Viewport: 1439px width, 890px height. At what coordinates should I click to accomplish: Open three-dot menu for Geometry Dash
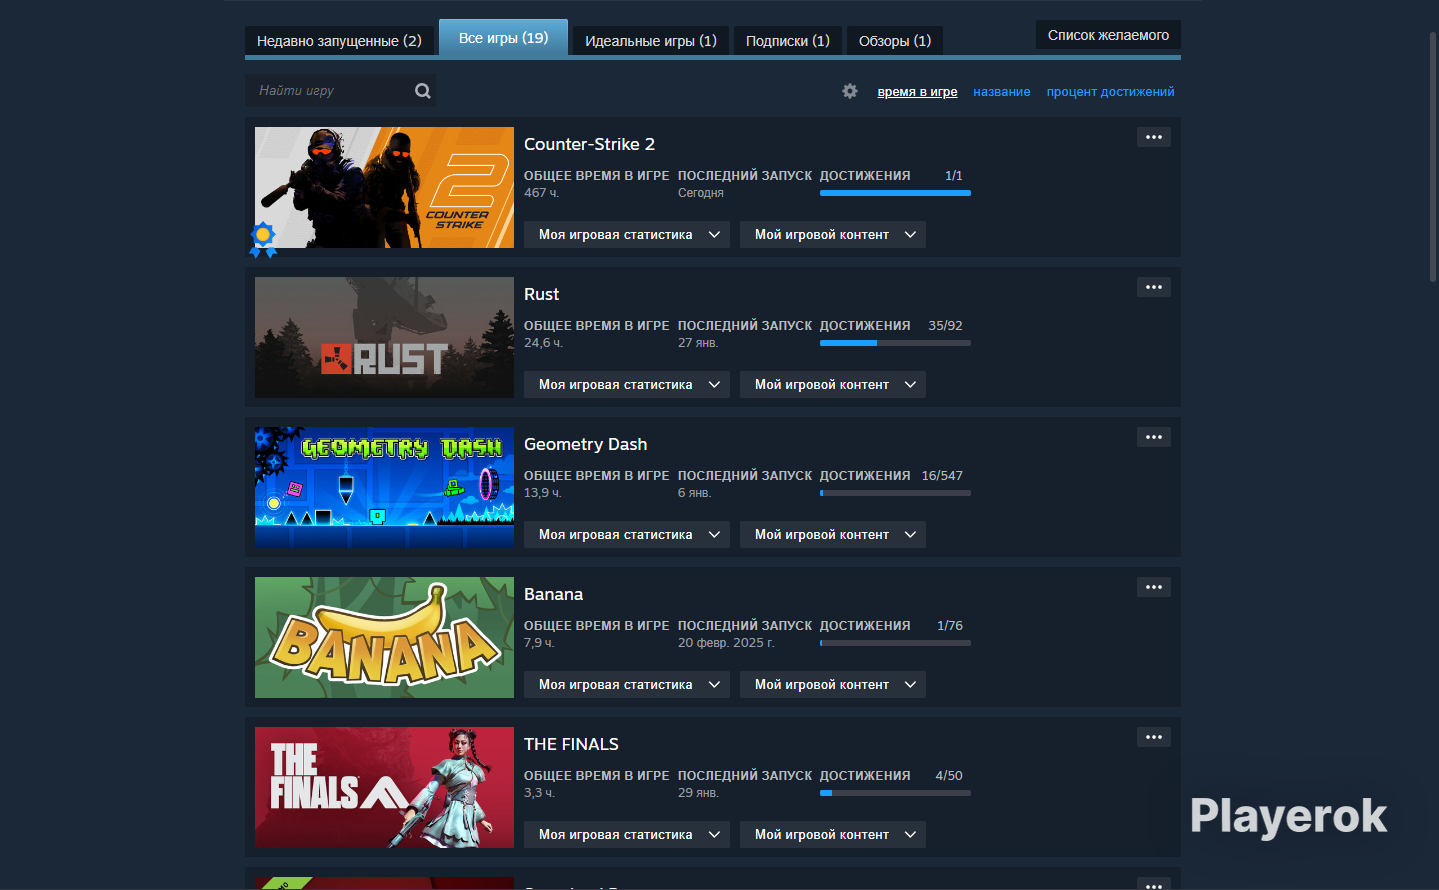(1153, 437)
